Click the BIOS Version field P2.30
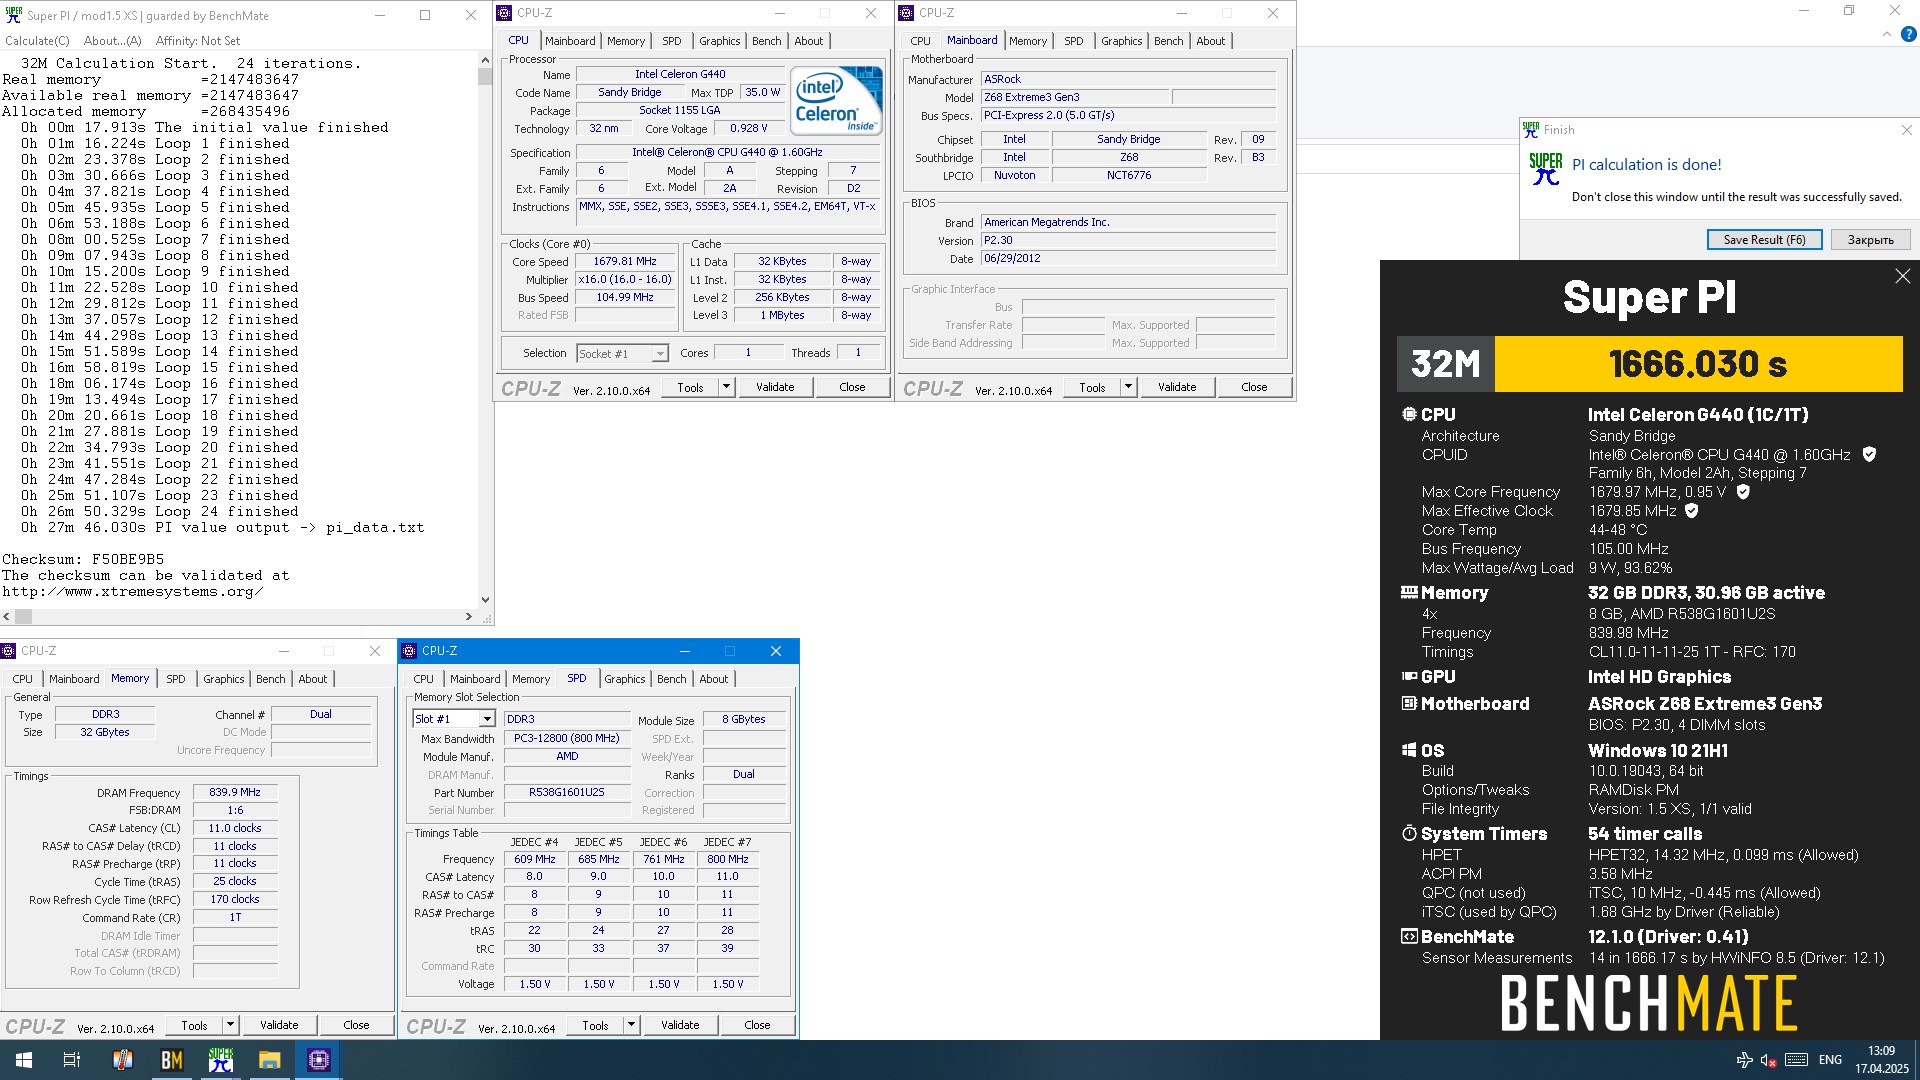Screen dimensions: 1920x1080 (x=1128, y=240)
